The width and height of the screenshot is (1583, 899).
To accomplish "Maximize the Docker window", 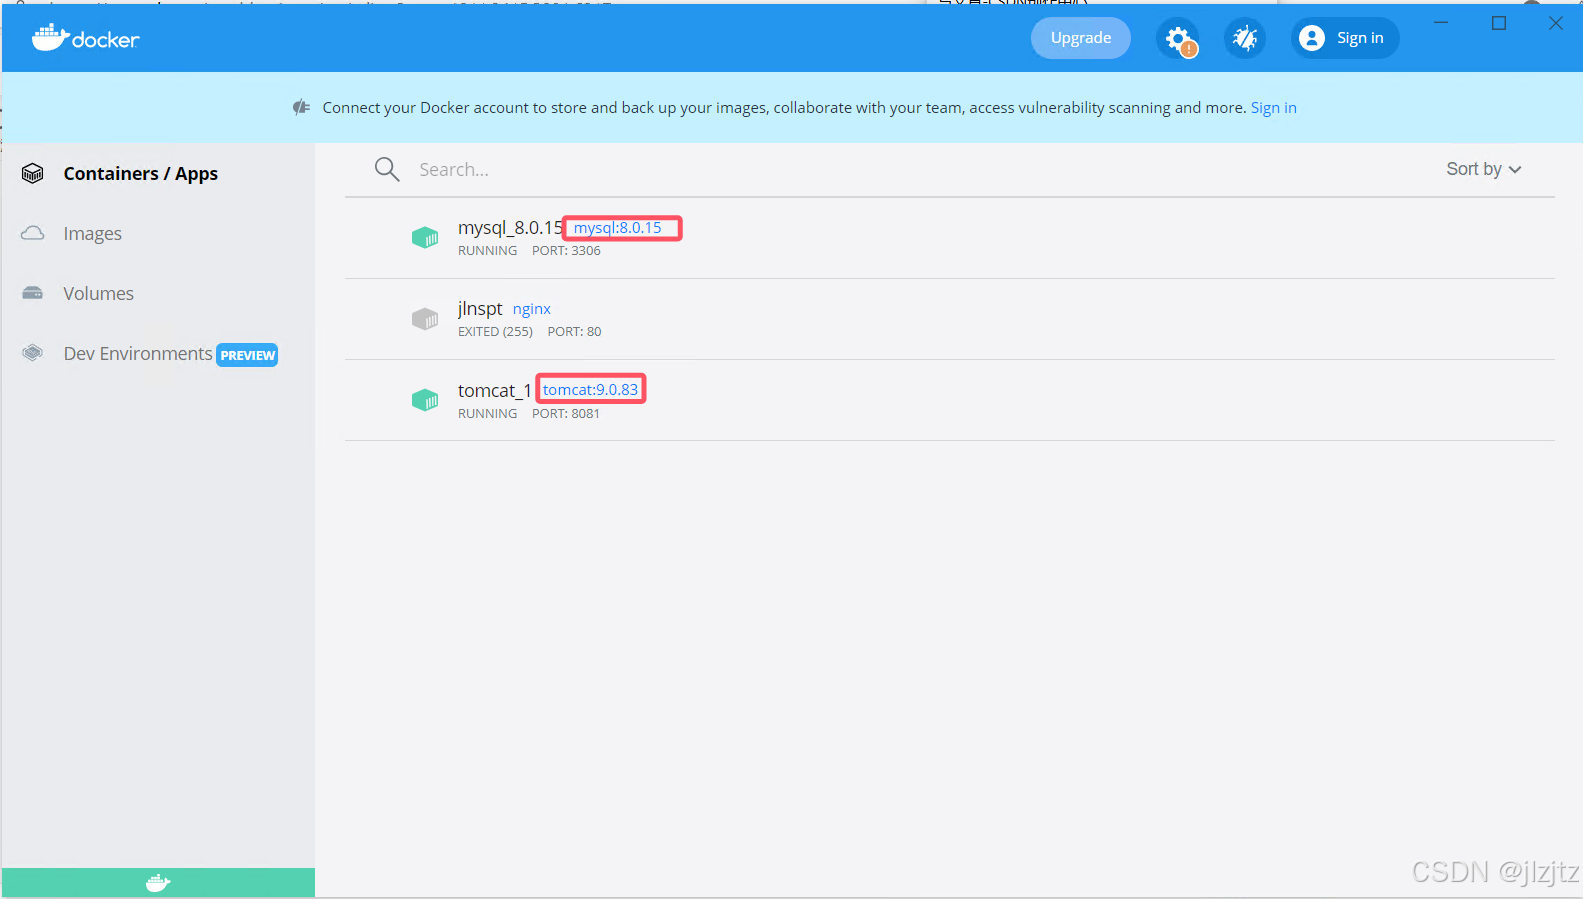I will (x=1498, y=23).
